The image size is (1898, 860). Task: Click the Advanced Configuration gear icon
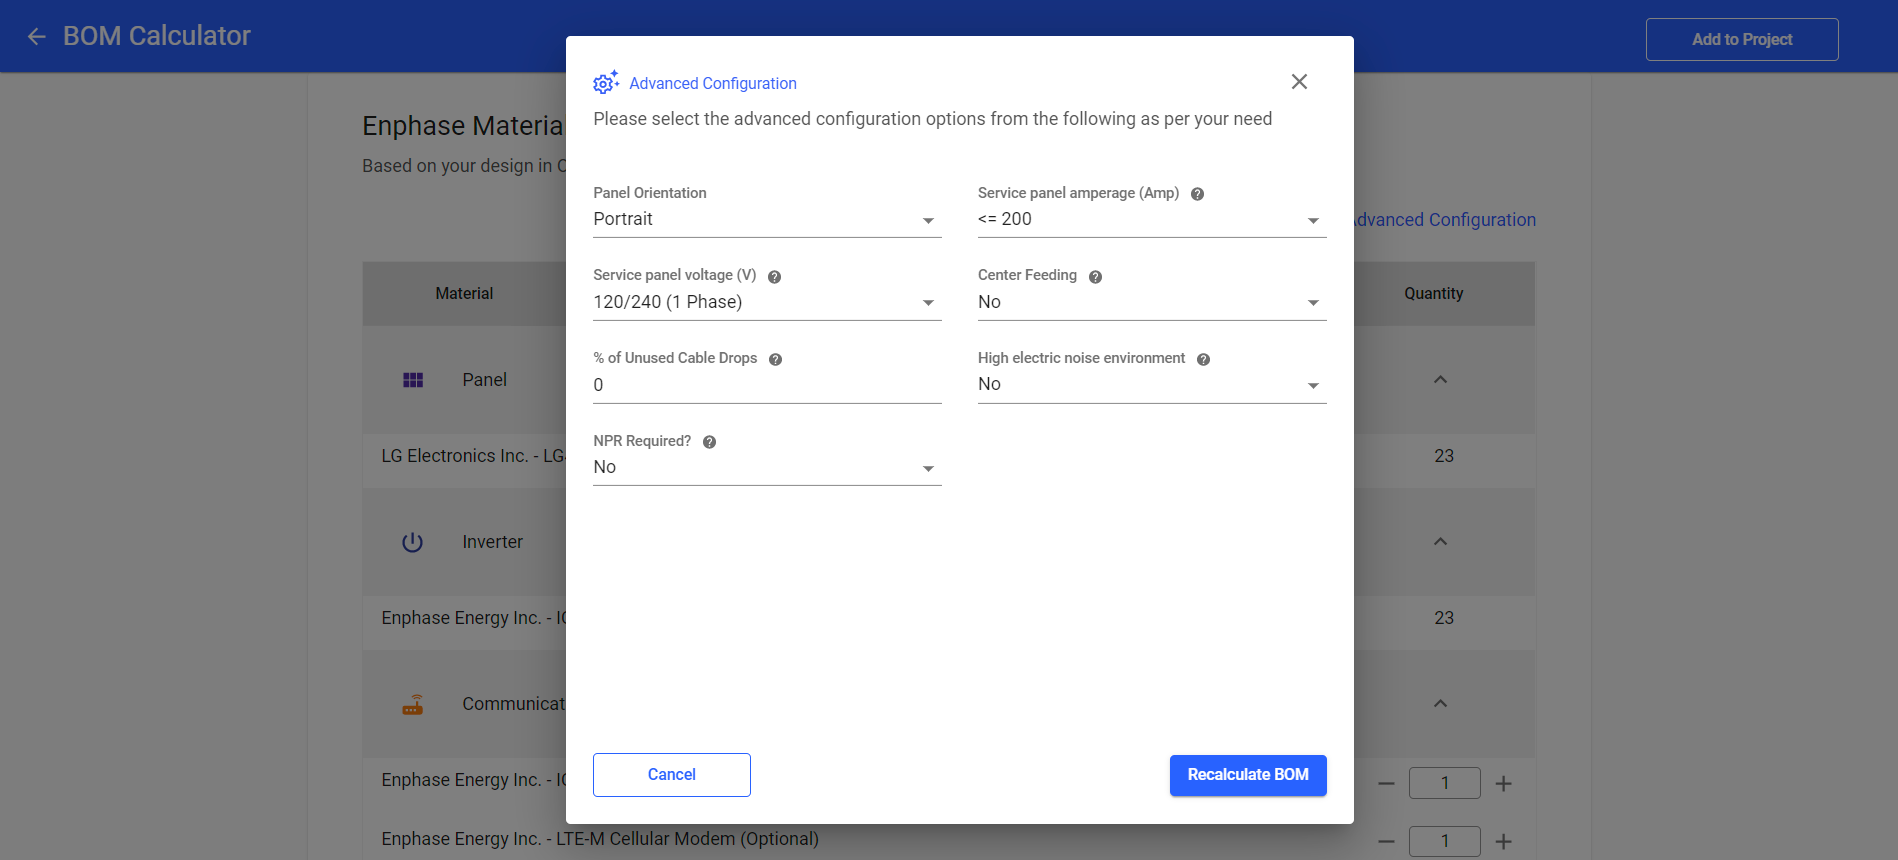click(606, 83)
